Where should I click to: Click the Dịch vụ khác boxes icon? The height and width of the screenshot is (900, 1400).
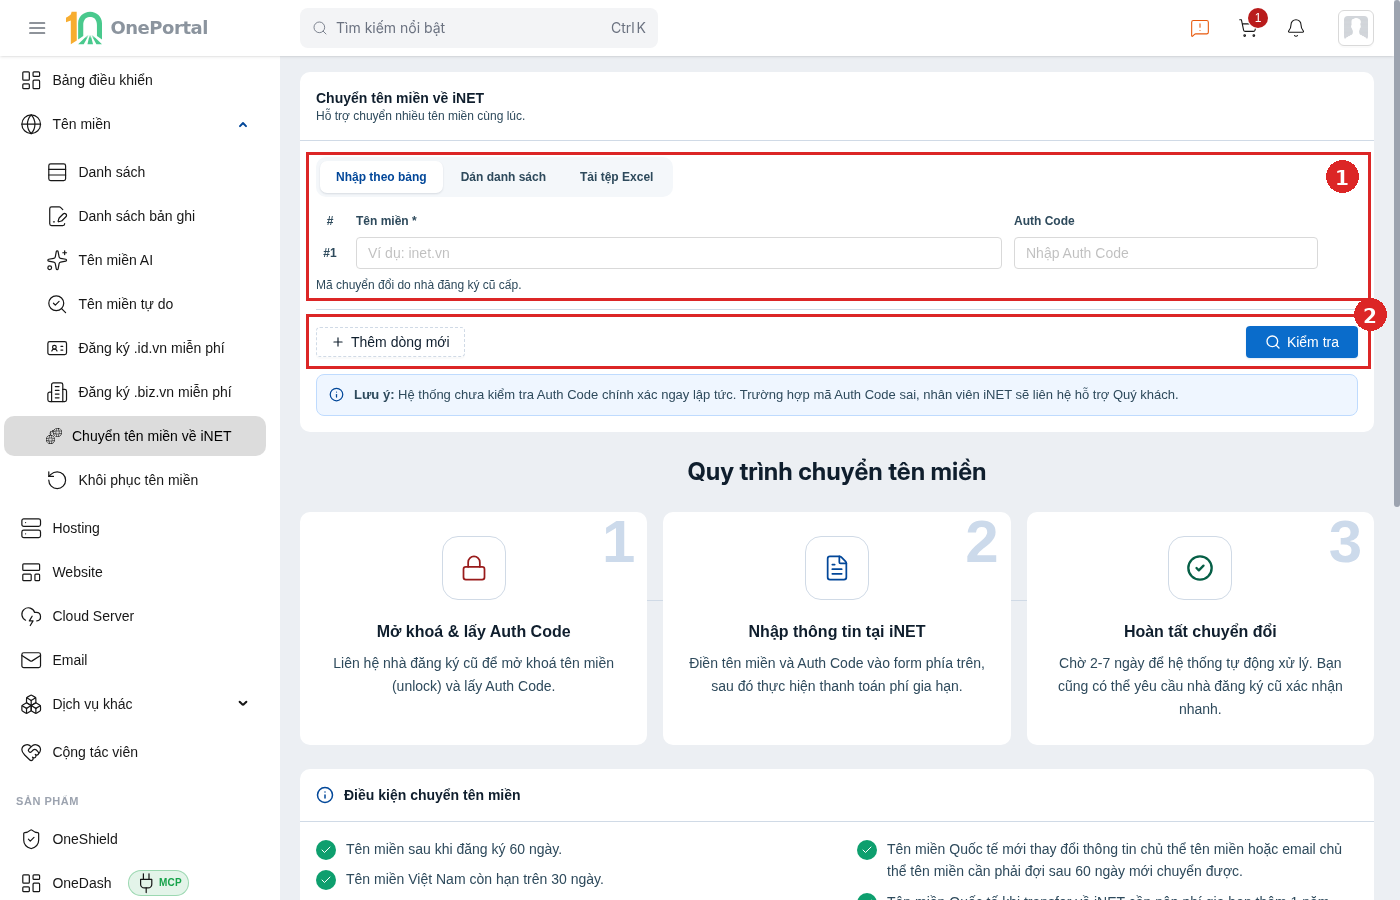31,704
